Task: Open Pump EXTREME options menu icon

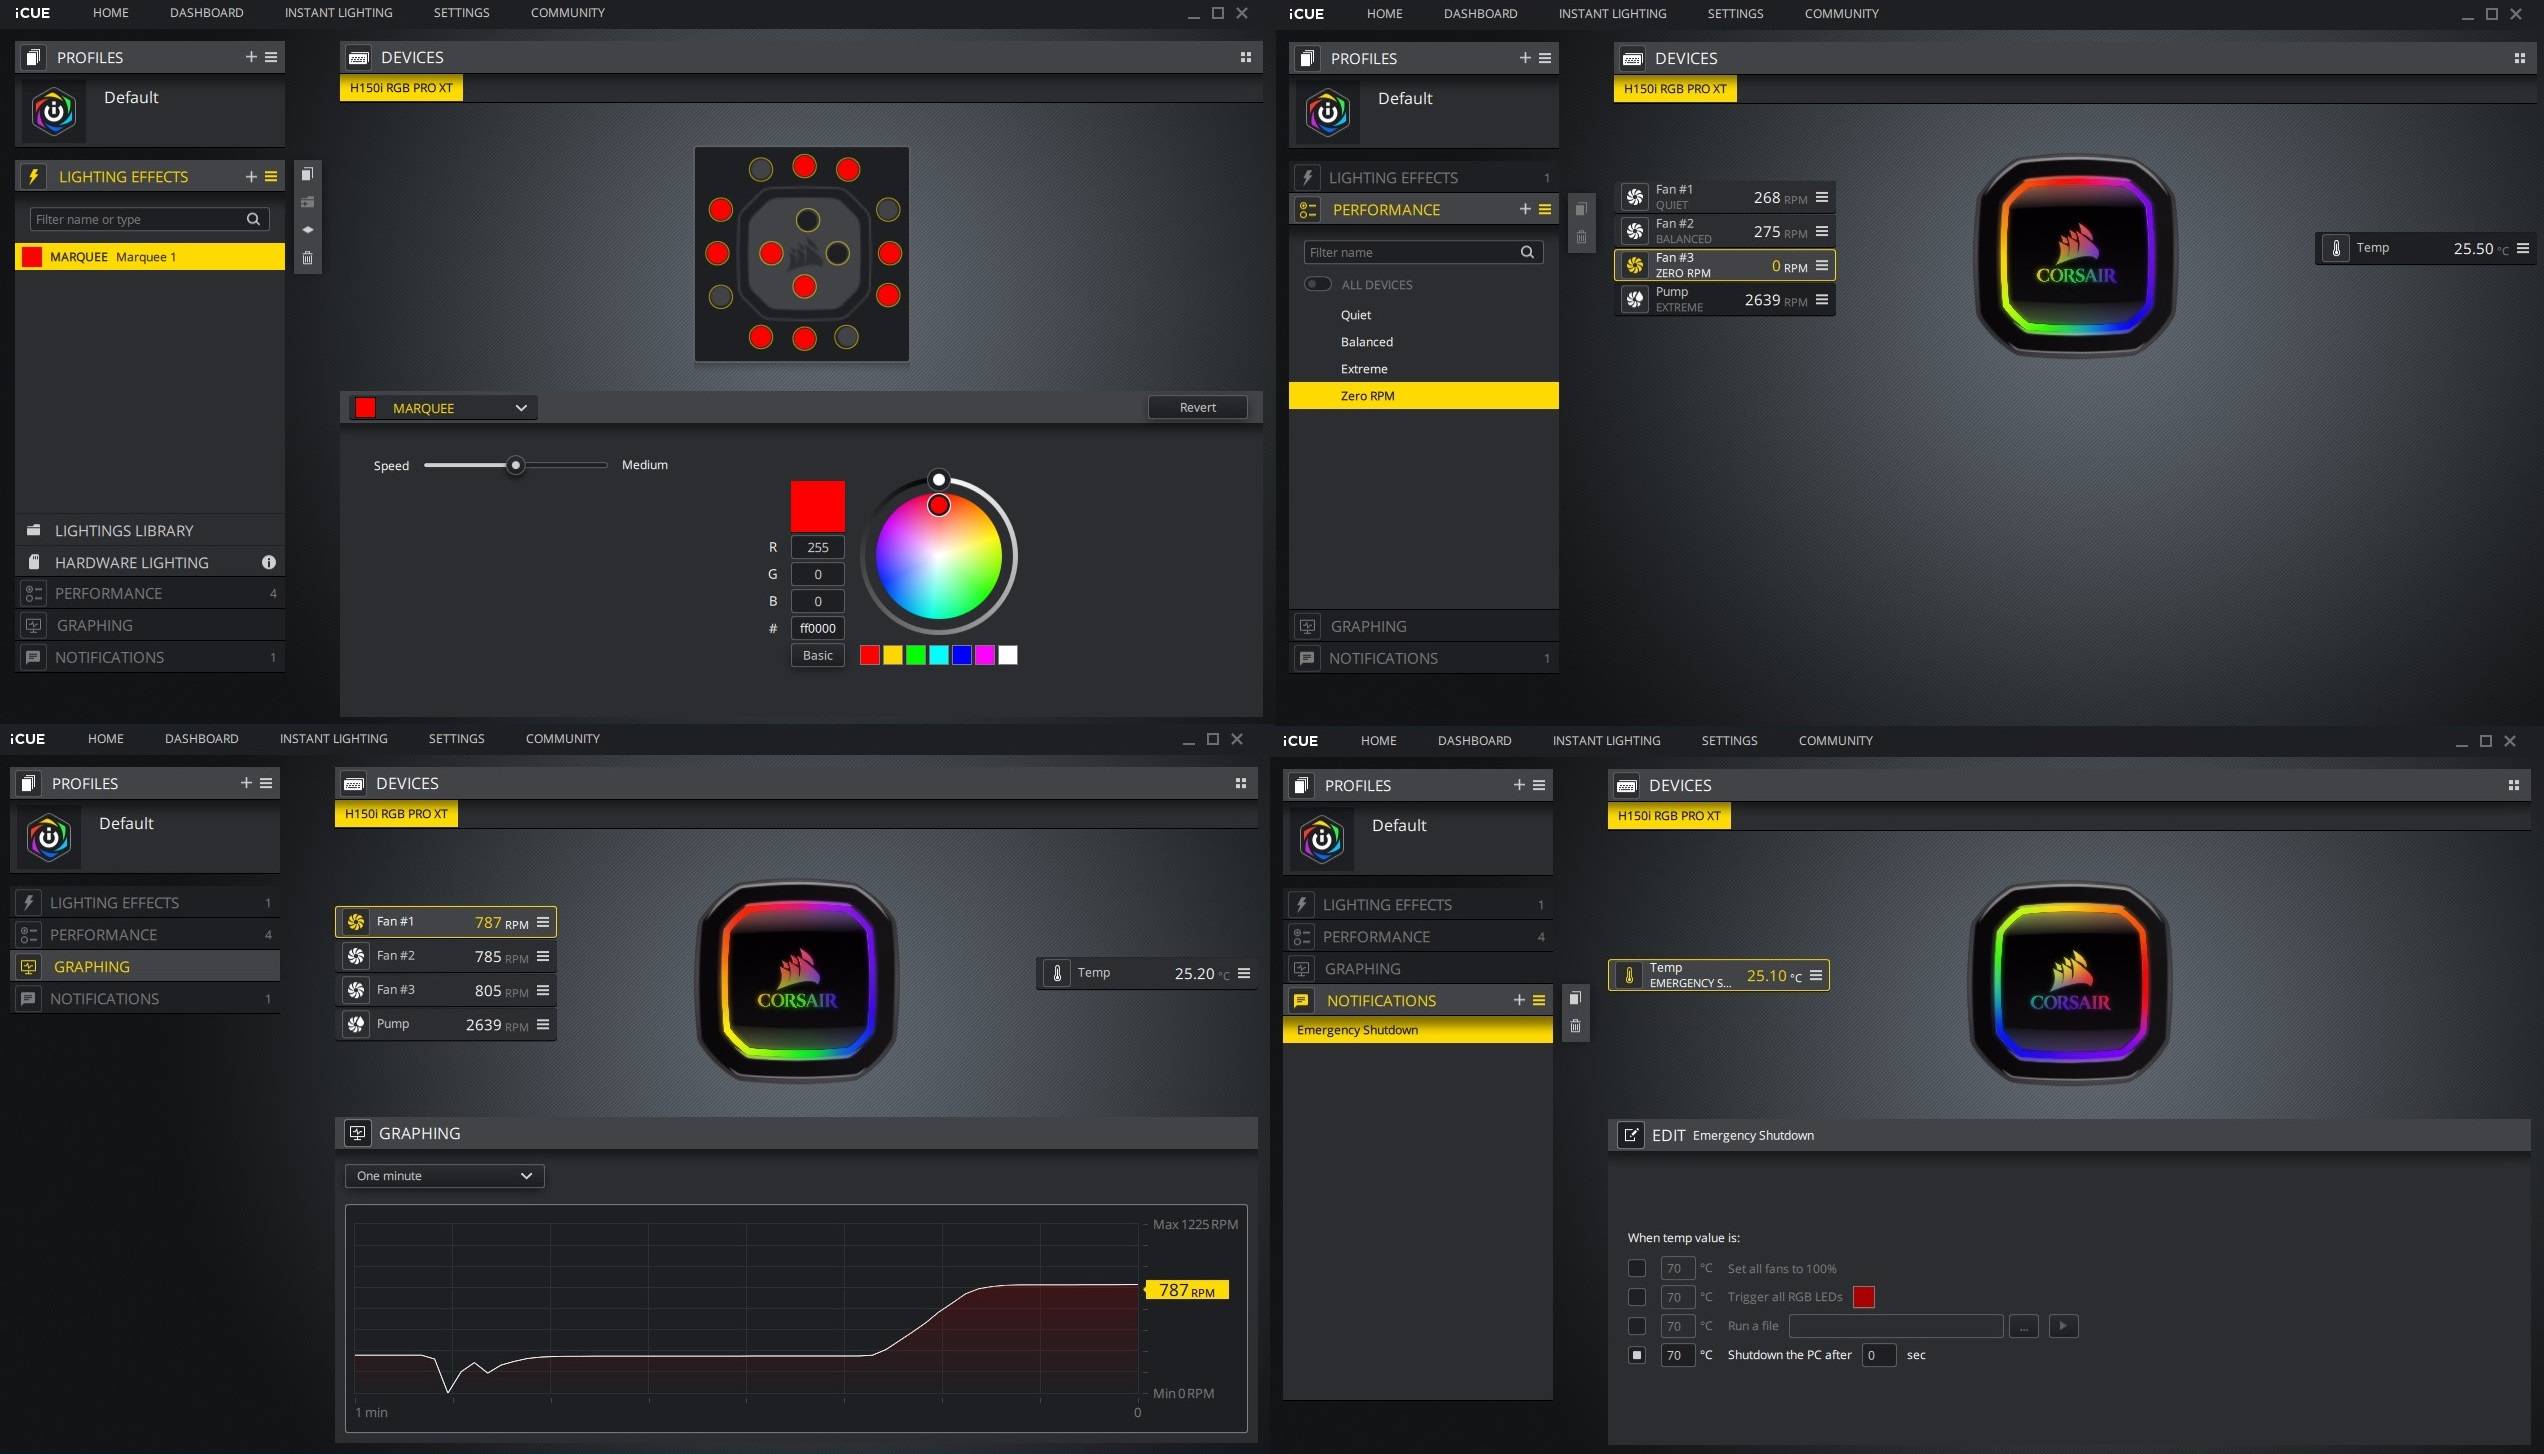Action: coord(1822,299)
